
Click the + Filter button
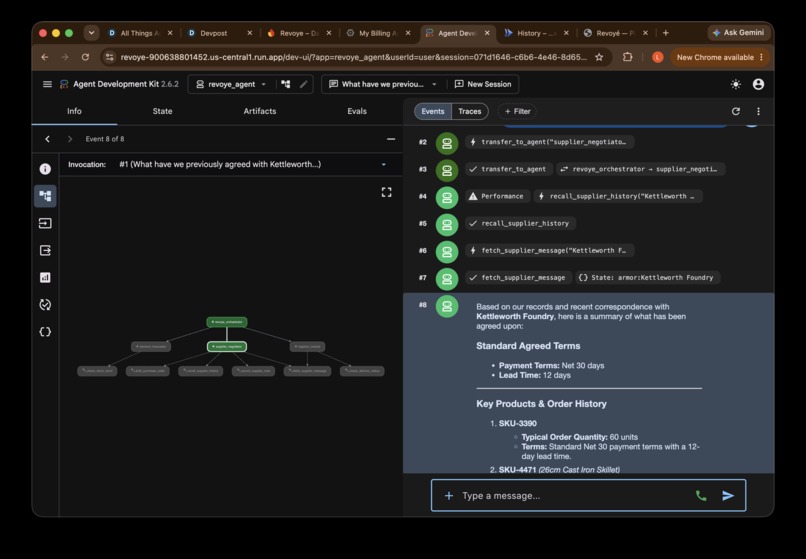517,111
